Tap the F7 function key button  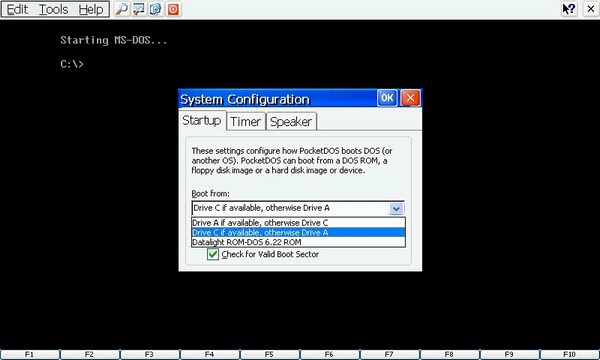point(390,354)
